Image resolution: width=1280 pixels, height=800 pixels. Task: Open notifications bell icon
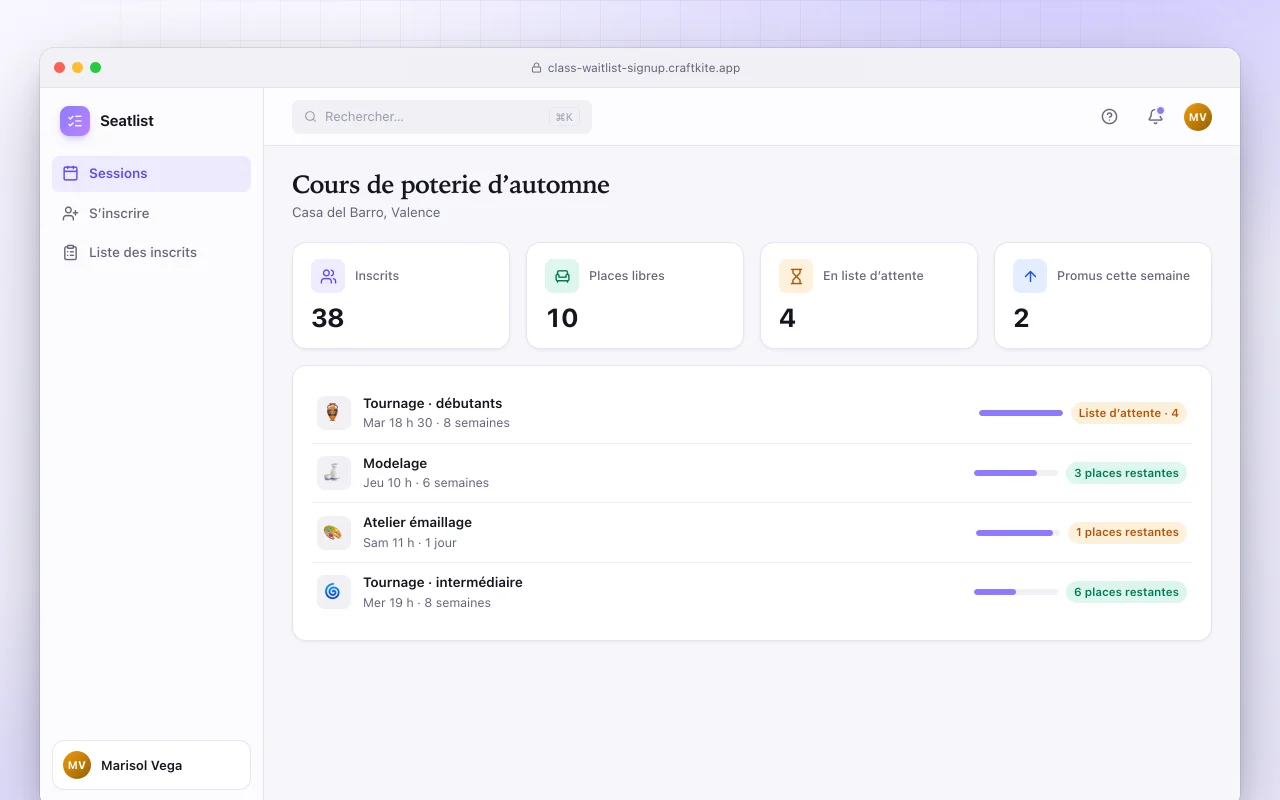point(1155,117)
